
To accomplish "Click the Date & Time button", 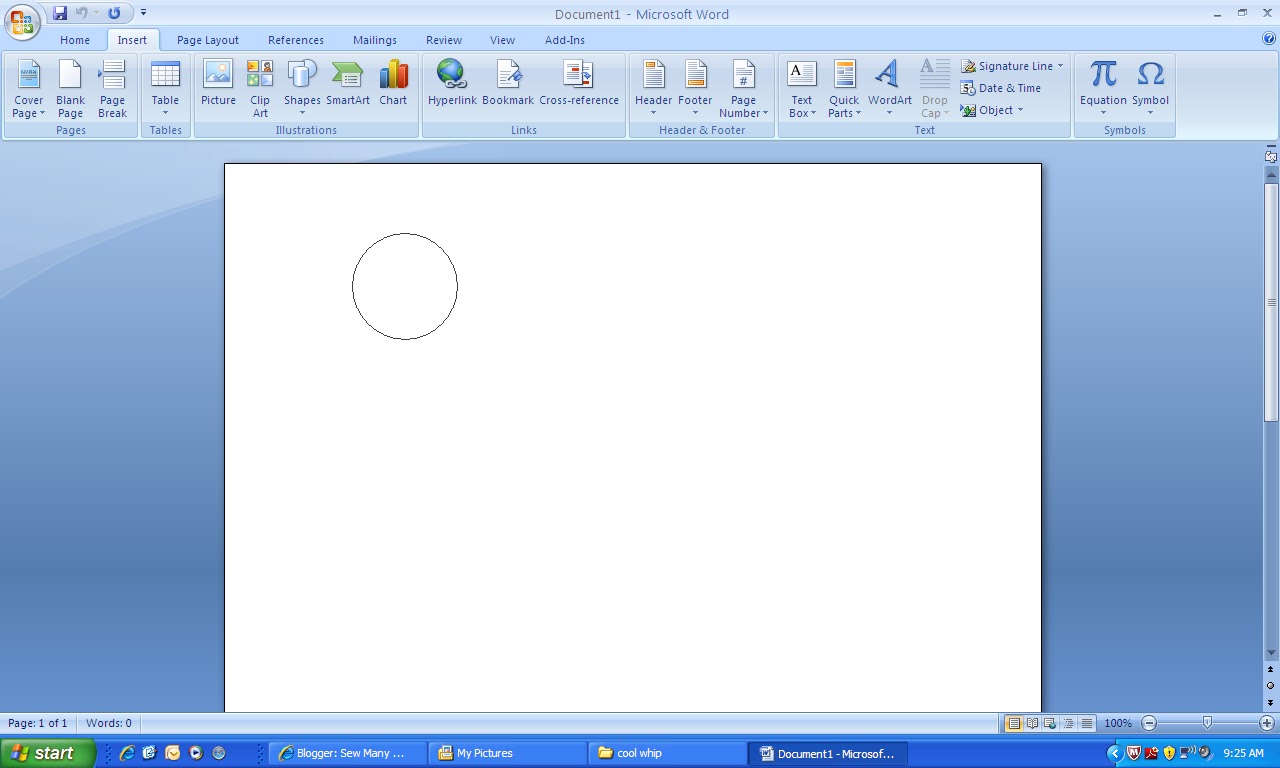I will [x=1001, y=88].
